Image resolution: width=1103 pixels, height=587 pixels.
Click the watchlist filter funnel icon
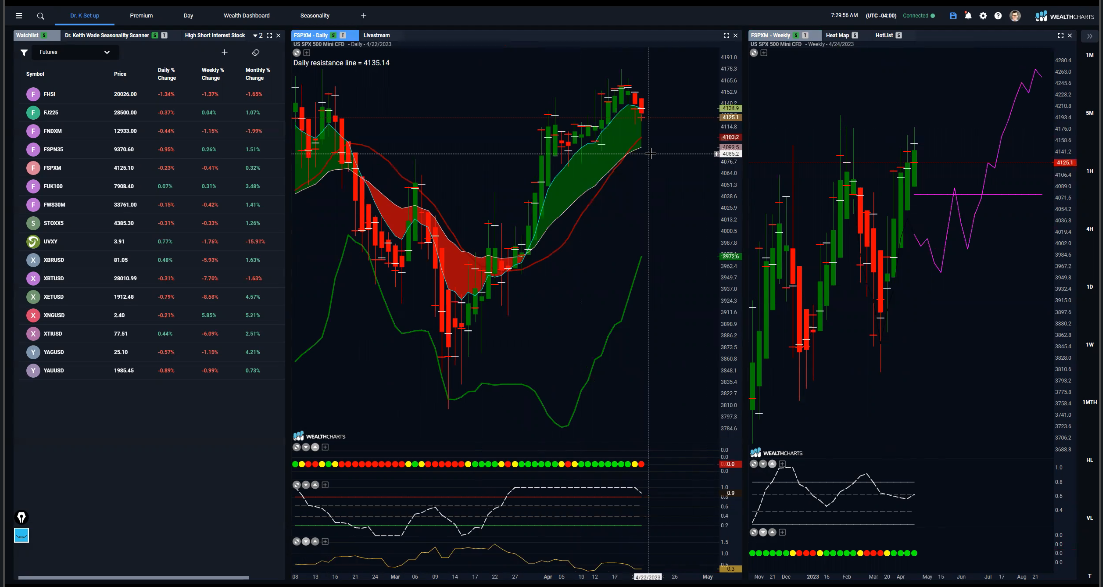point(24,52)
